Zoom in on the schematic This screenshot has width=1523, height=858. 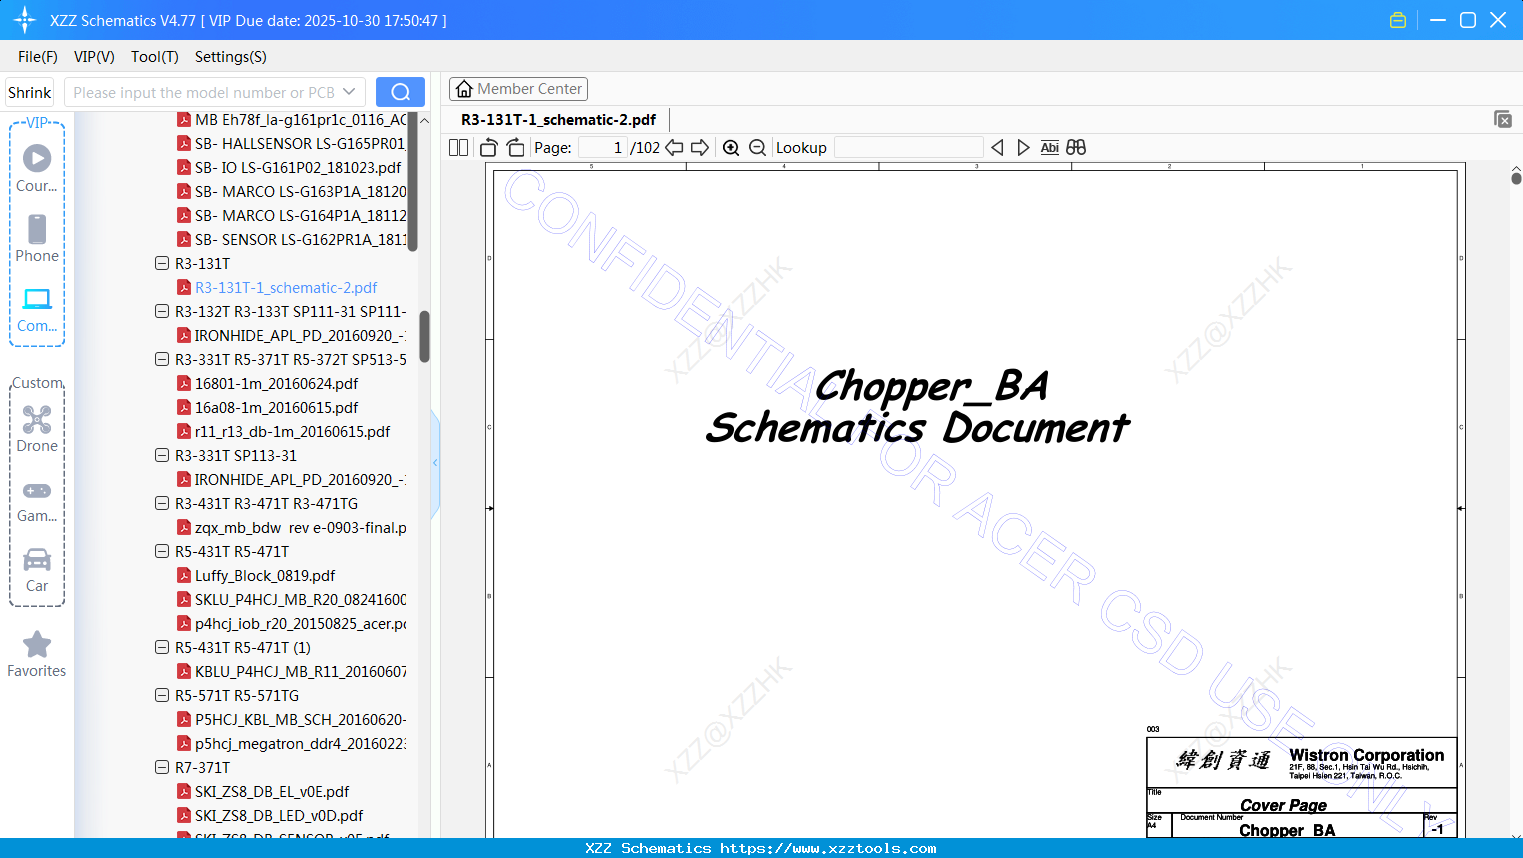click(731, 148)
